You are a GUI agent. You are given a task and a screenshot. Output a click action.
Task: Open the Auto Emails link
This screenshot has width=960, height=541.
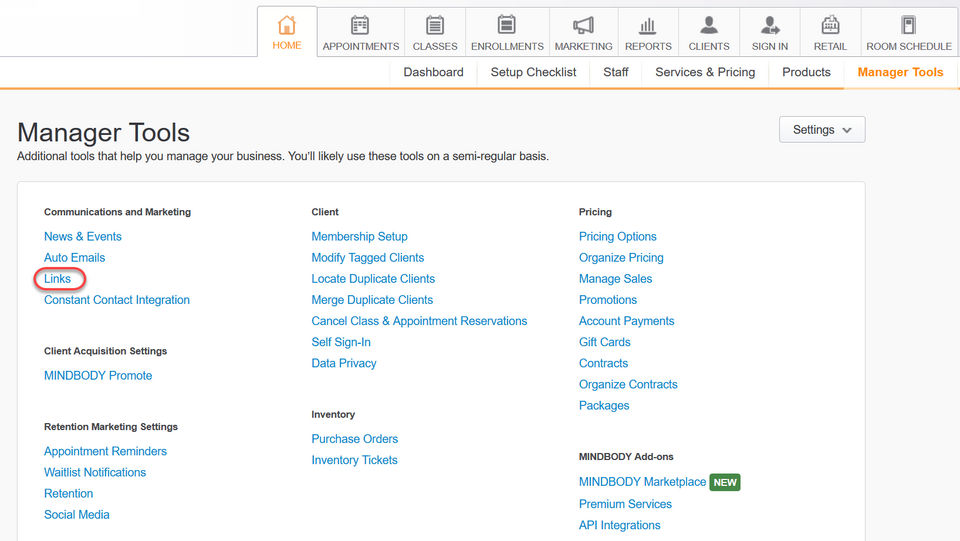75,258
